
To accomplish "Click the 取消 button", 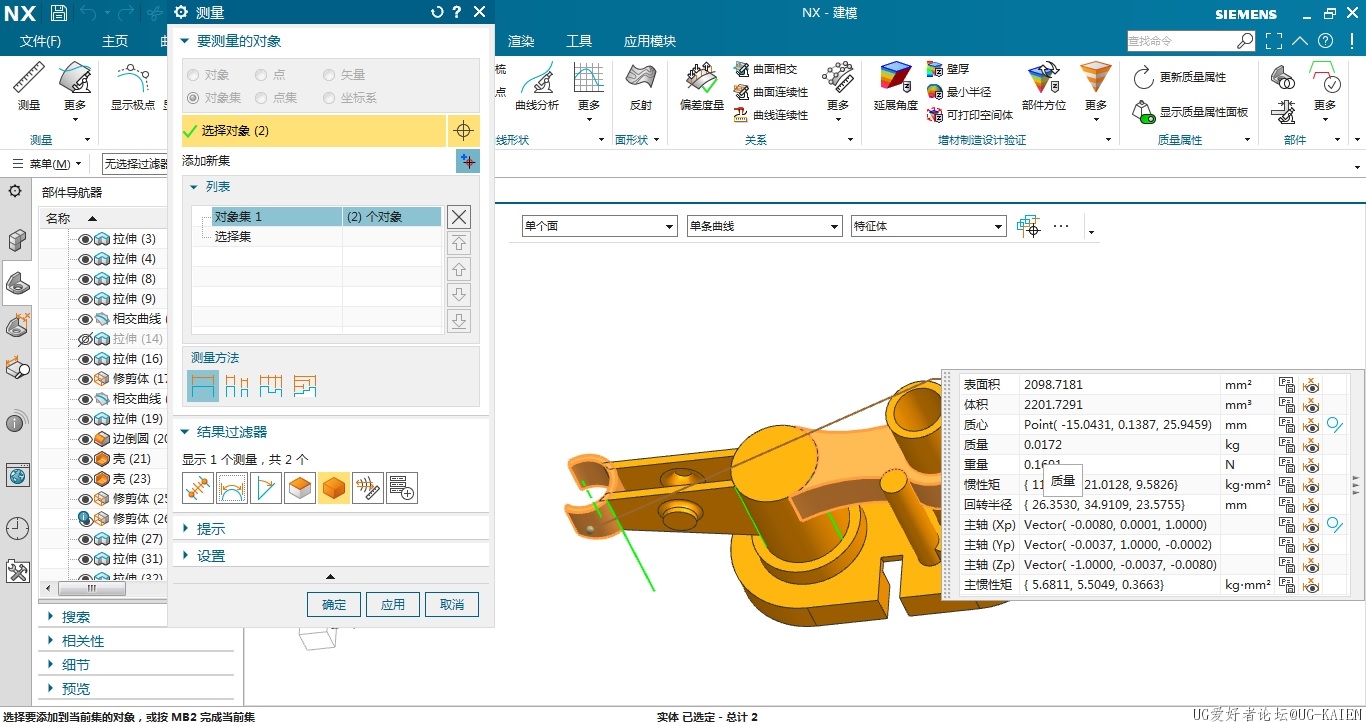I will [452, 604].
